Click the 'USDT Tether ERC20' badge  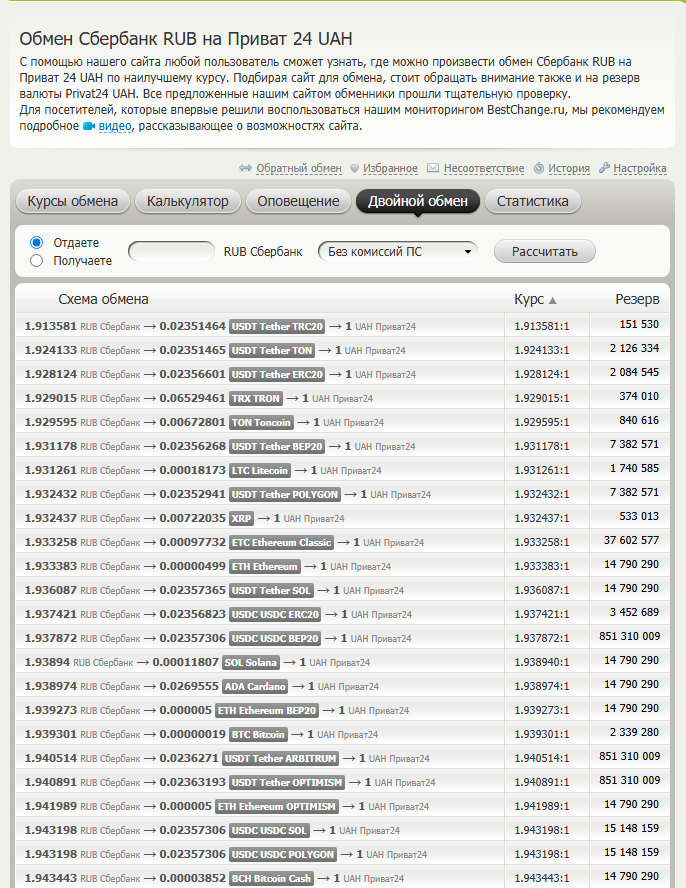[277, 374]
